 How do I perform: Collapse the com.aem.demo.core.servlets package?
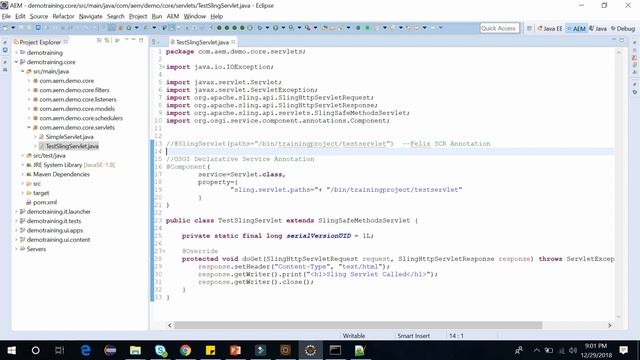(29, 127)
